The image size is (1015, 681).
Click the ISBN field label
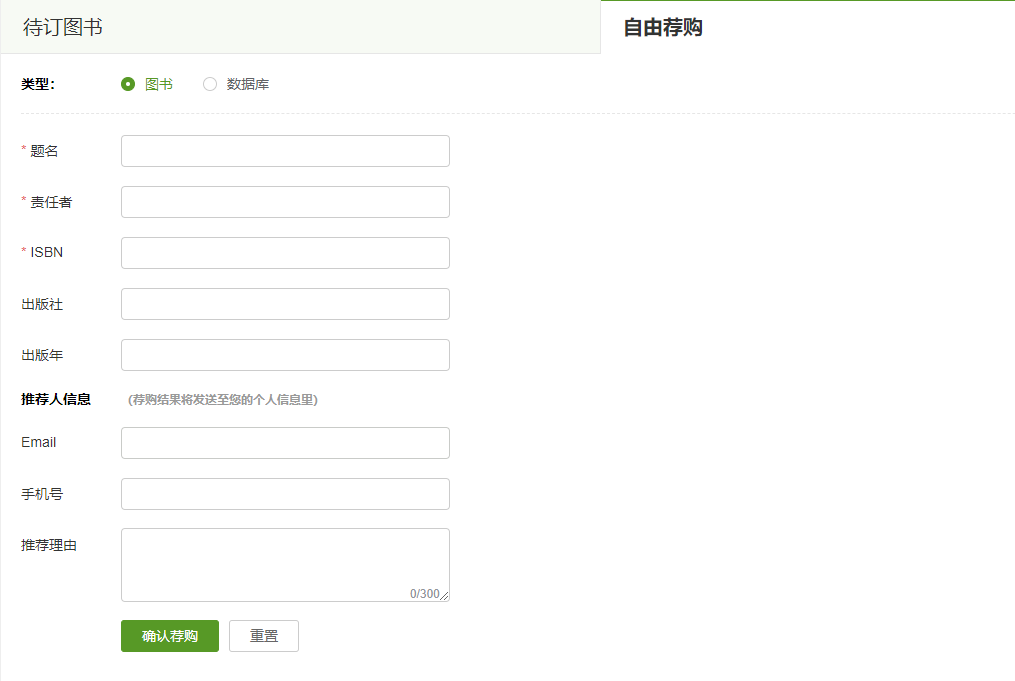pyautogui.click(x=46, y=253)
